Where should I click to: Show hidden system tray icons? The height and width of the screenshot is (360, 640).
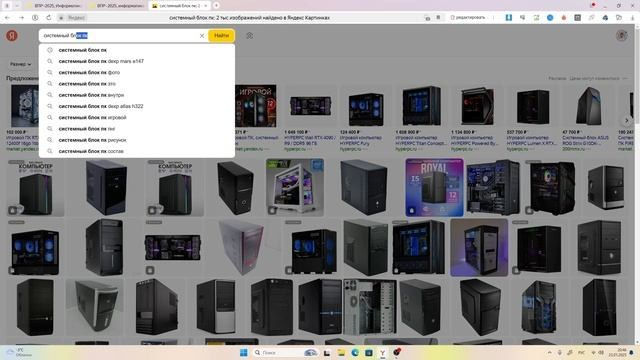549,353
